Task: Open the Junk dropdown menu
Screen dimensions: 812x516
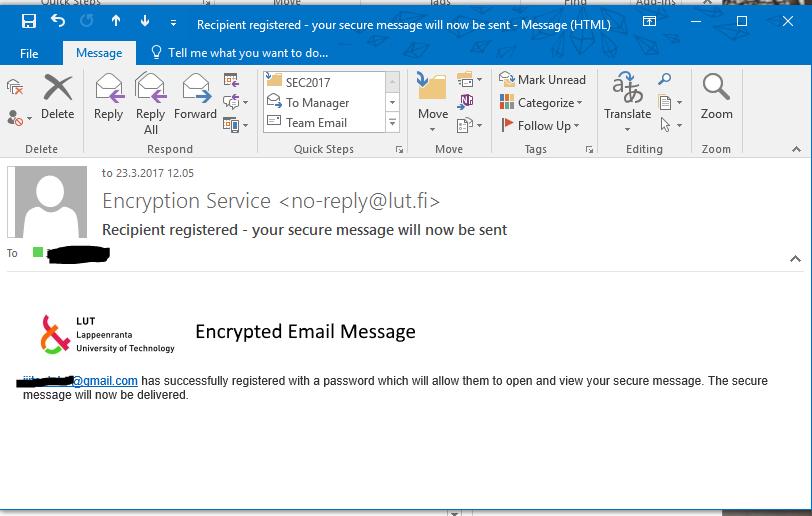Action: coord(20,119)
